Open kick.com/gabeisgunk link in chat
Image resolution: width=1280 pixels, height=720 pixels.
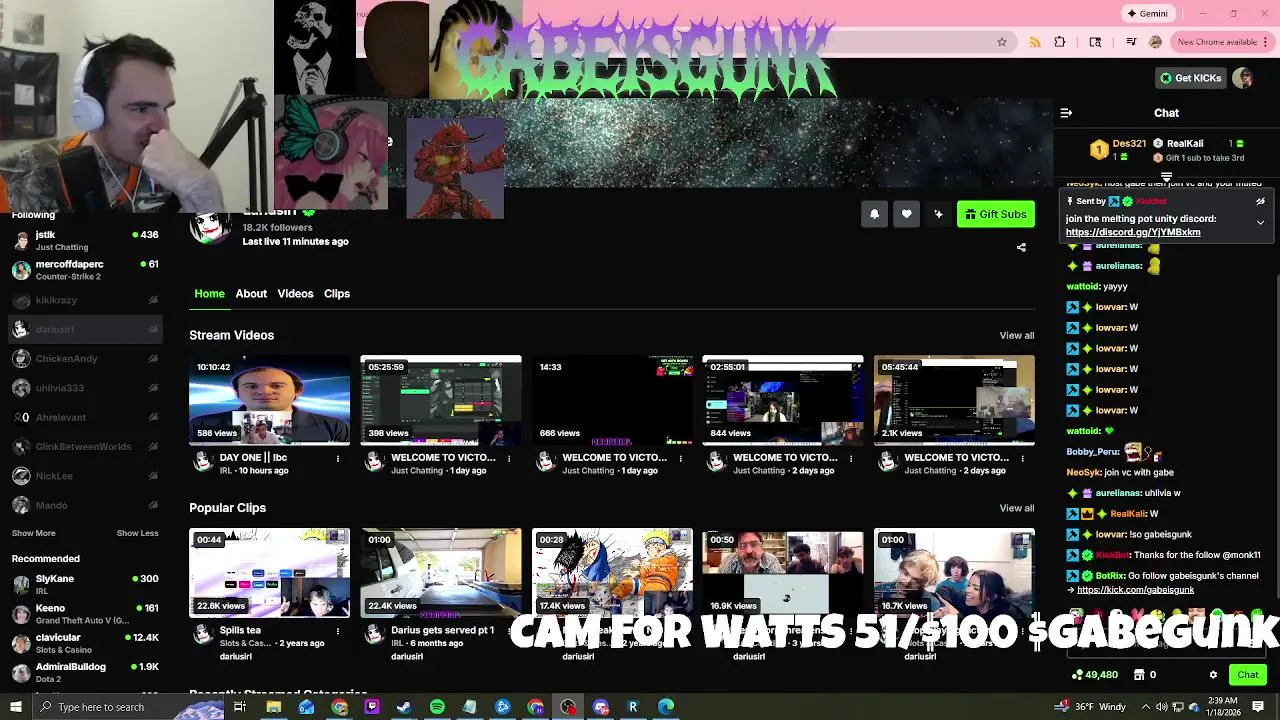pos(1135,590)
